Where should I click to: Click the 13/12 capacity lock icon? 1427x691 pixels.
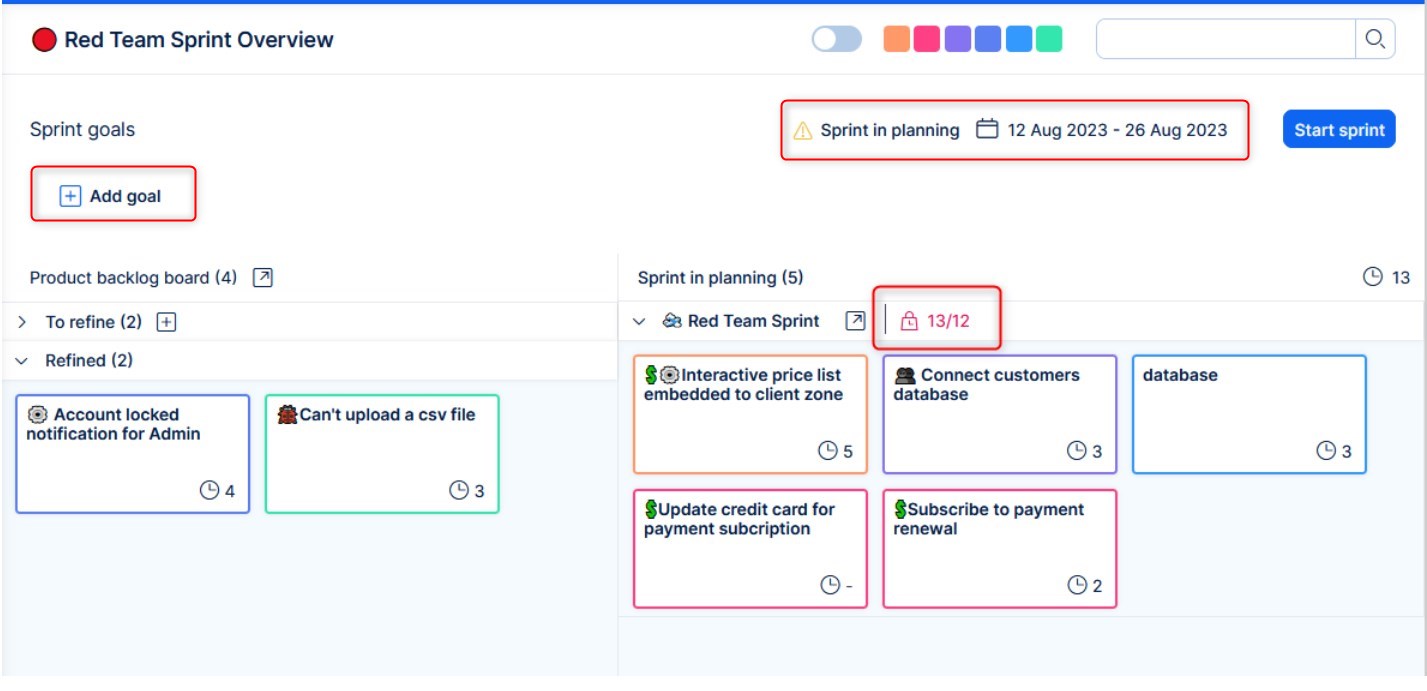click(909, 321)
